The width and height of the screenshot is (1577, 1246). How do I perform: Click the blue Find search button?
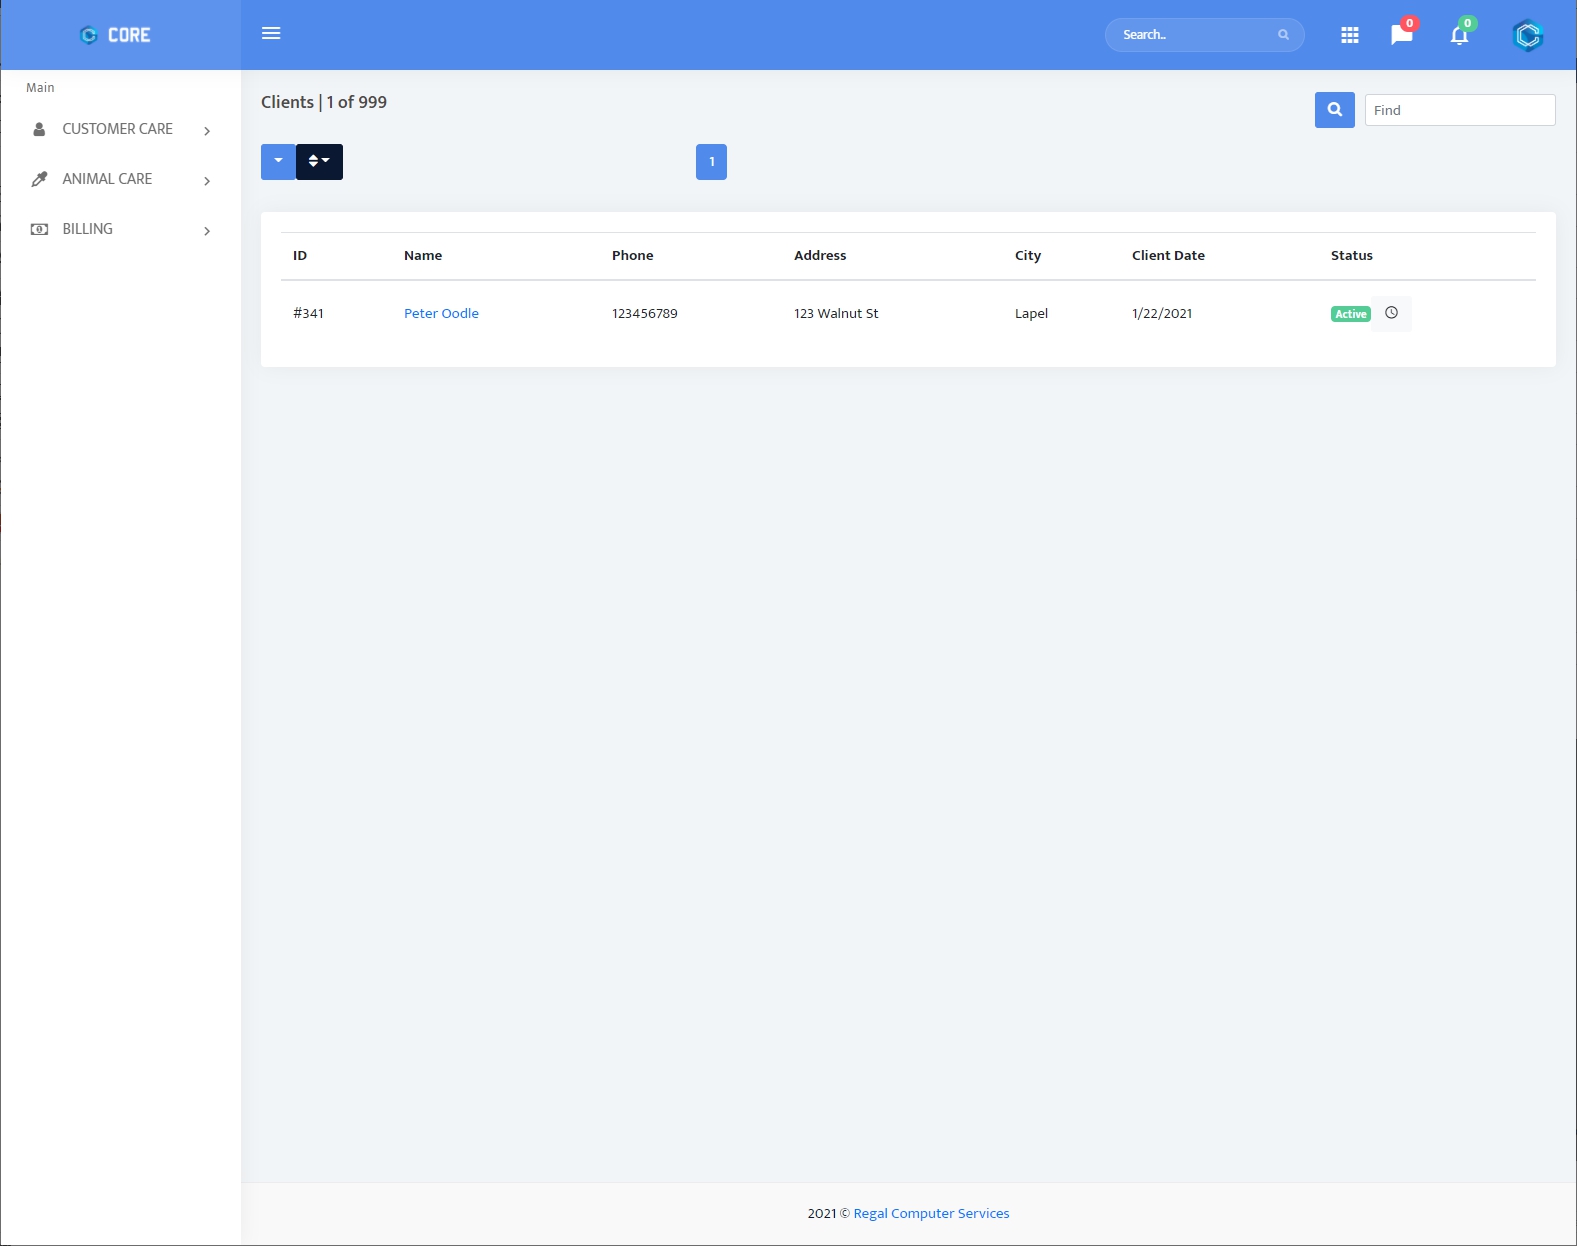coord(1334,110)
